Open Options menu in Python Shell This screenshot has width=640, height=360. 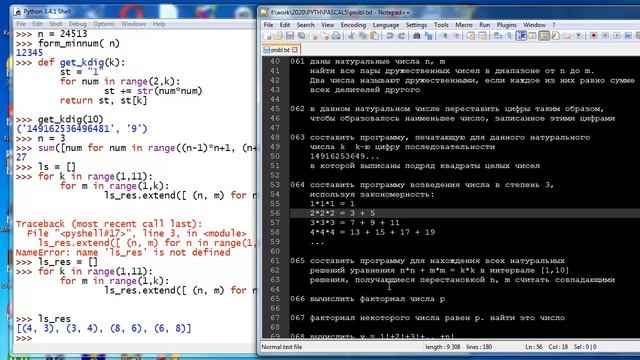[104, 24]
